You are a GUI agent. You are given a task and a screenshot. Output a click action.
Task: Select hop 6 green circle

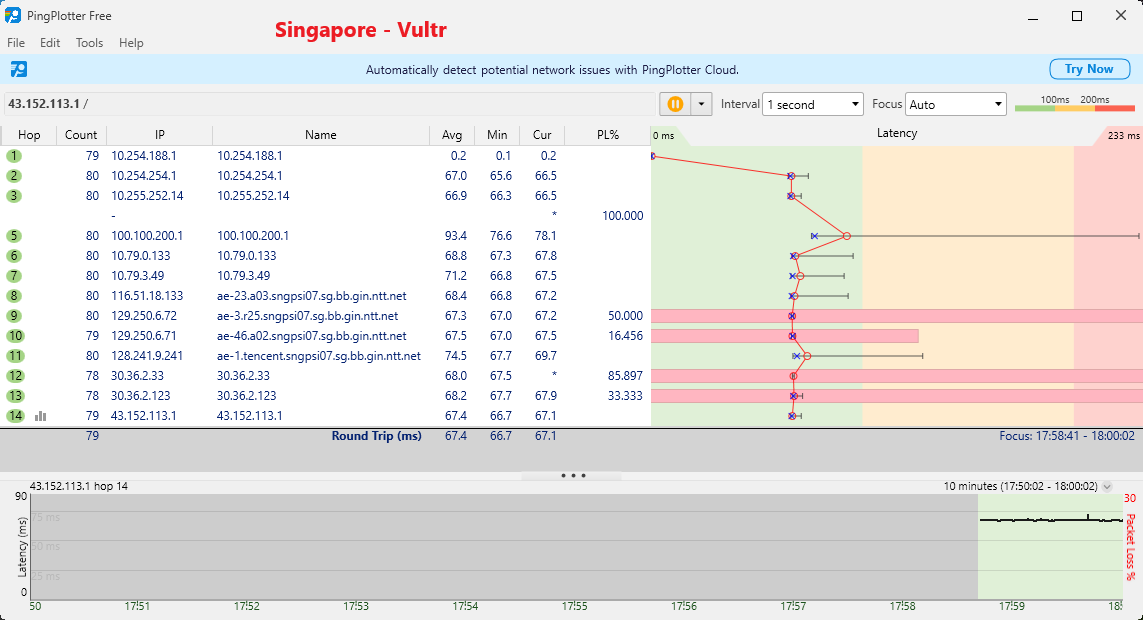(14, 256)
